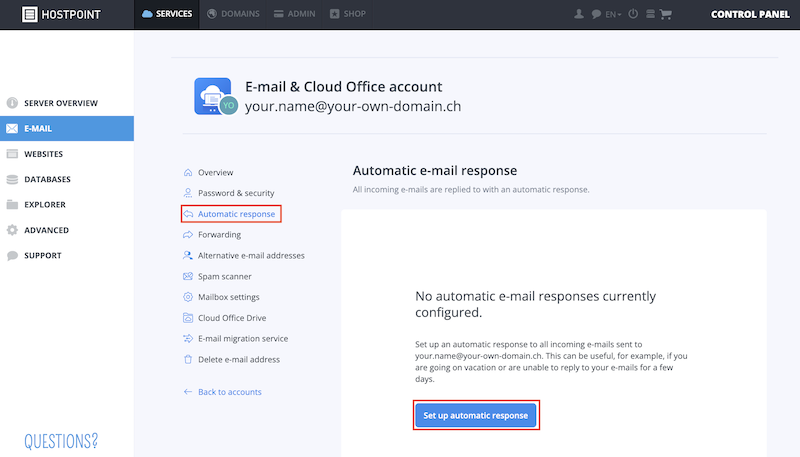Click the Explorer folder icon
This screenshot has height=457, width=800.
pyautogui.click(x=12, y=205)
